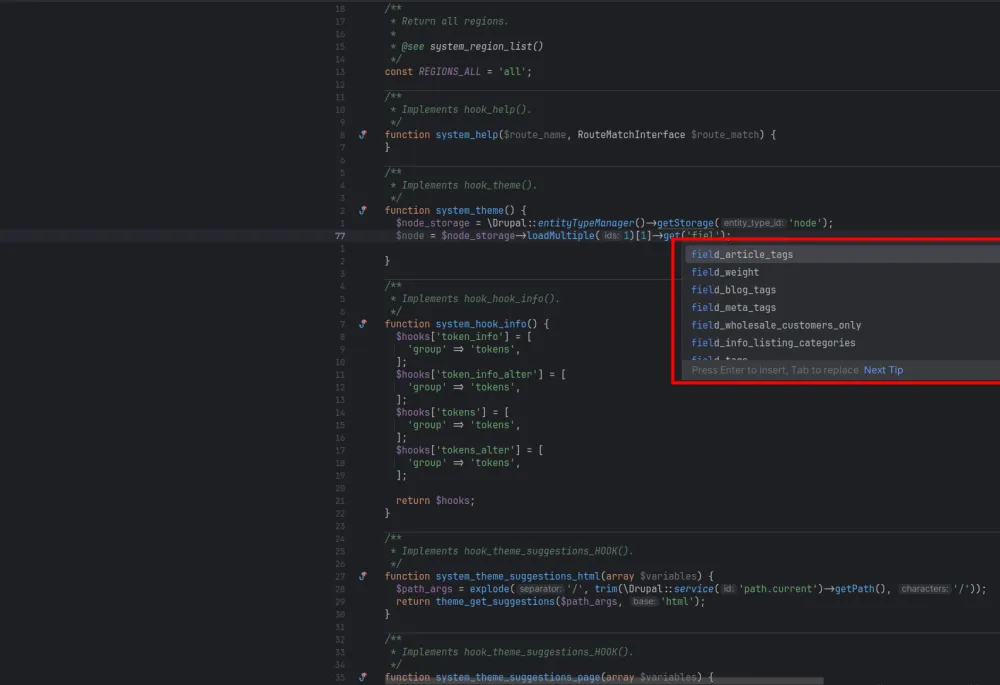Viewport: 1000px width, 685px height.
Task: Pick field_info_listing_categories in the popup
Action: click(773, 343)
